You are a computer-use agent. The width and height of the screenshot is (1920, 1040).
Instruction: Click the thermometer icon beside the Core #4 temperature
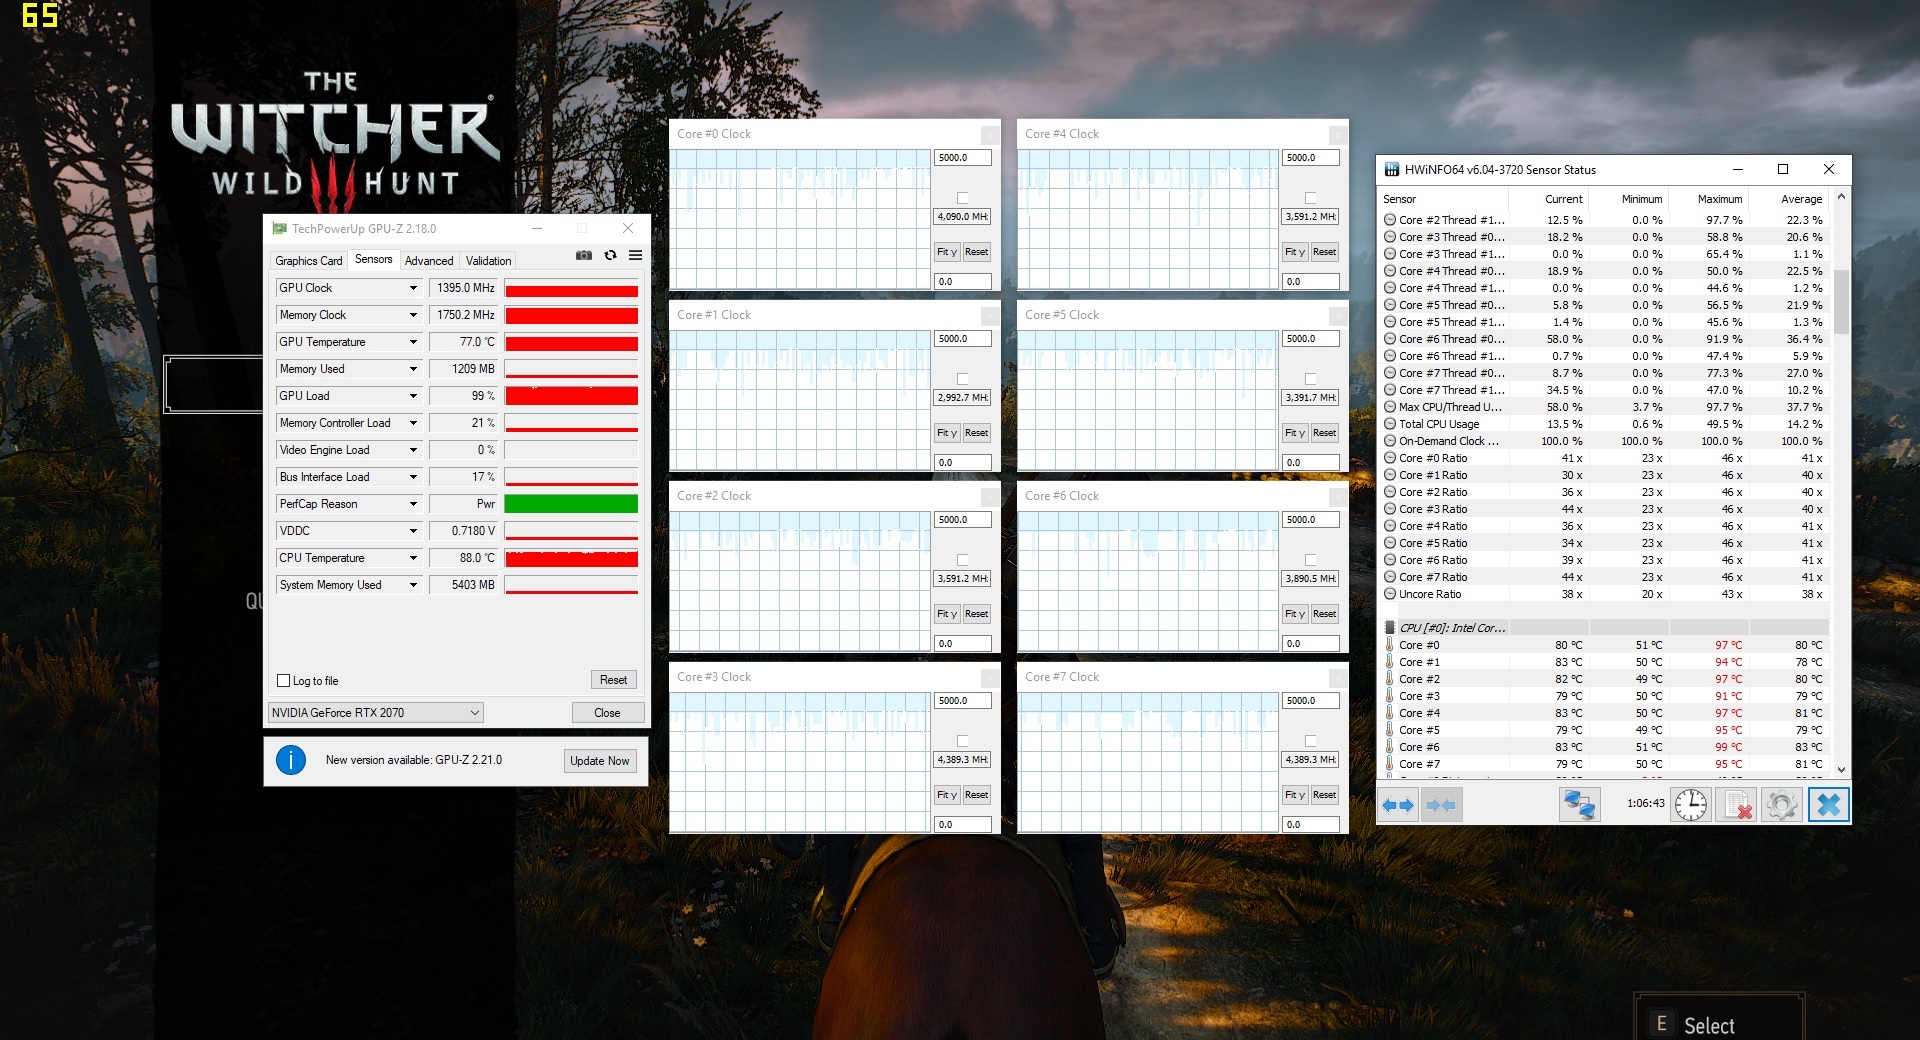[1389, 713]
